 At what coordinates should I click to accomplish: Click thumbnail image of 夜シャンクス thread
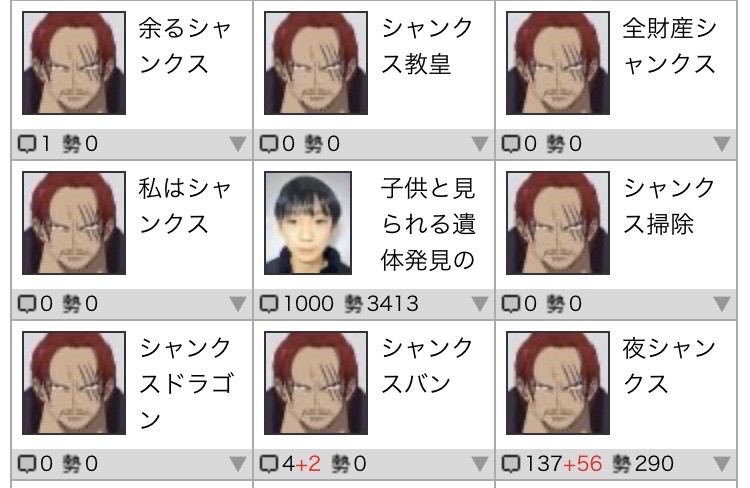[x=558, y=383]
